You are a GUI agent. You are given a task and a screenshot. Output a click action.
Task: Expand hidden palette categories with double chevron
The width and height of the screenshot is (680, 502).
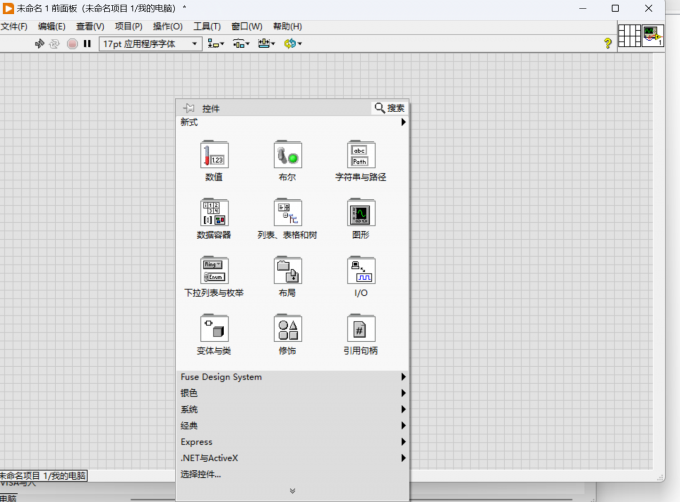click(292, 491)
